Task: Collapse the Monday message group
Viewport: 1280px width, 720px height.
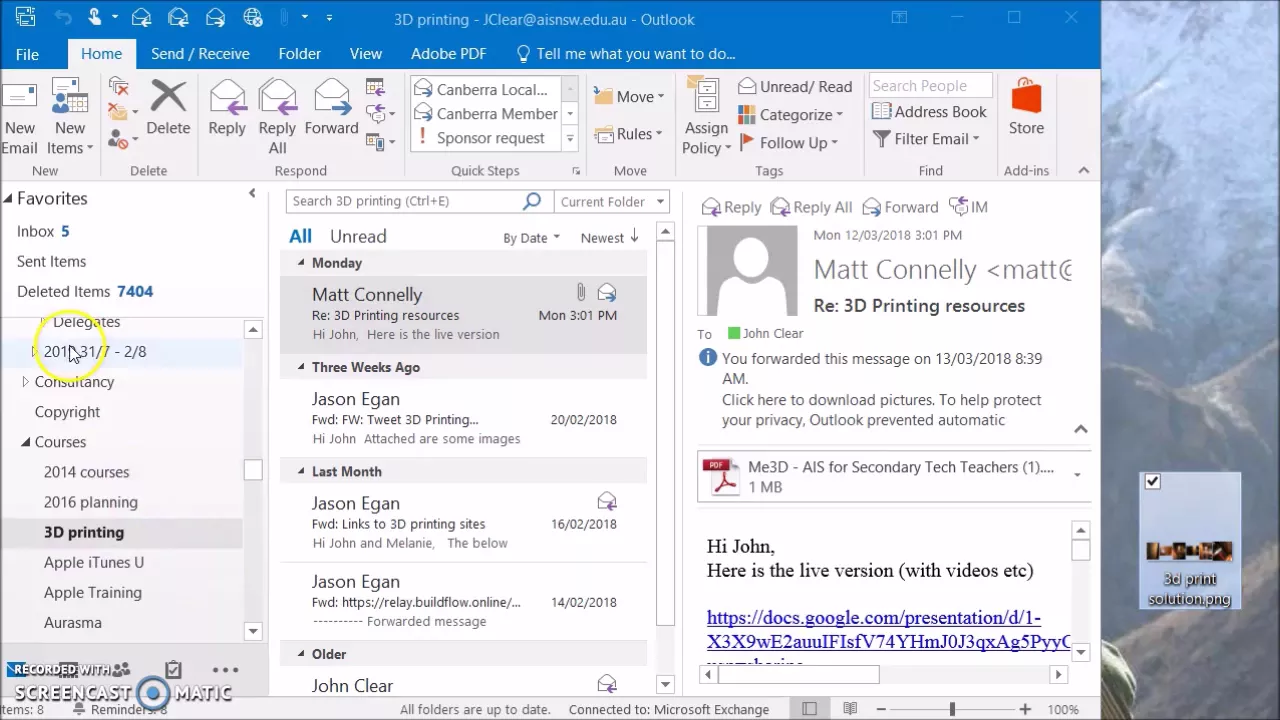Action: (x=301, y=262)
